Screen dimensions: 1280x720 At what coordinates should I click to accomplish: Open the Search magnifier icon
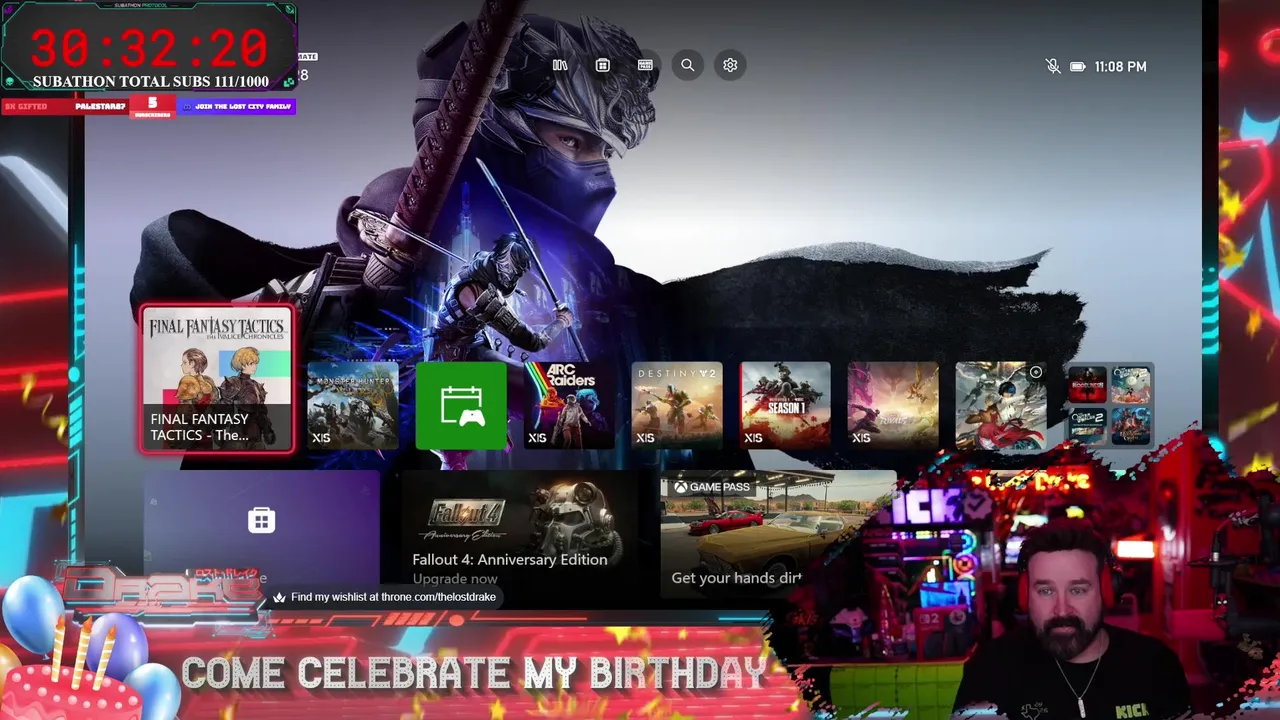[688, 65]
